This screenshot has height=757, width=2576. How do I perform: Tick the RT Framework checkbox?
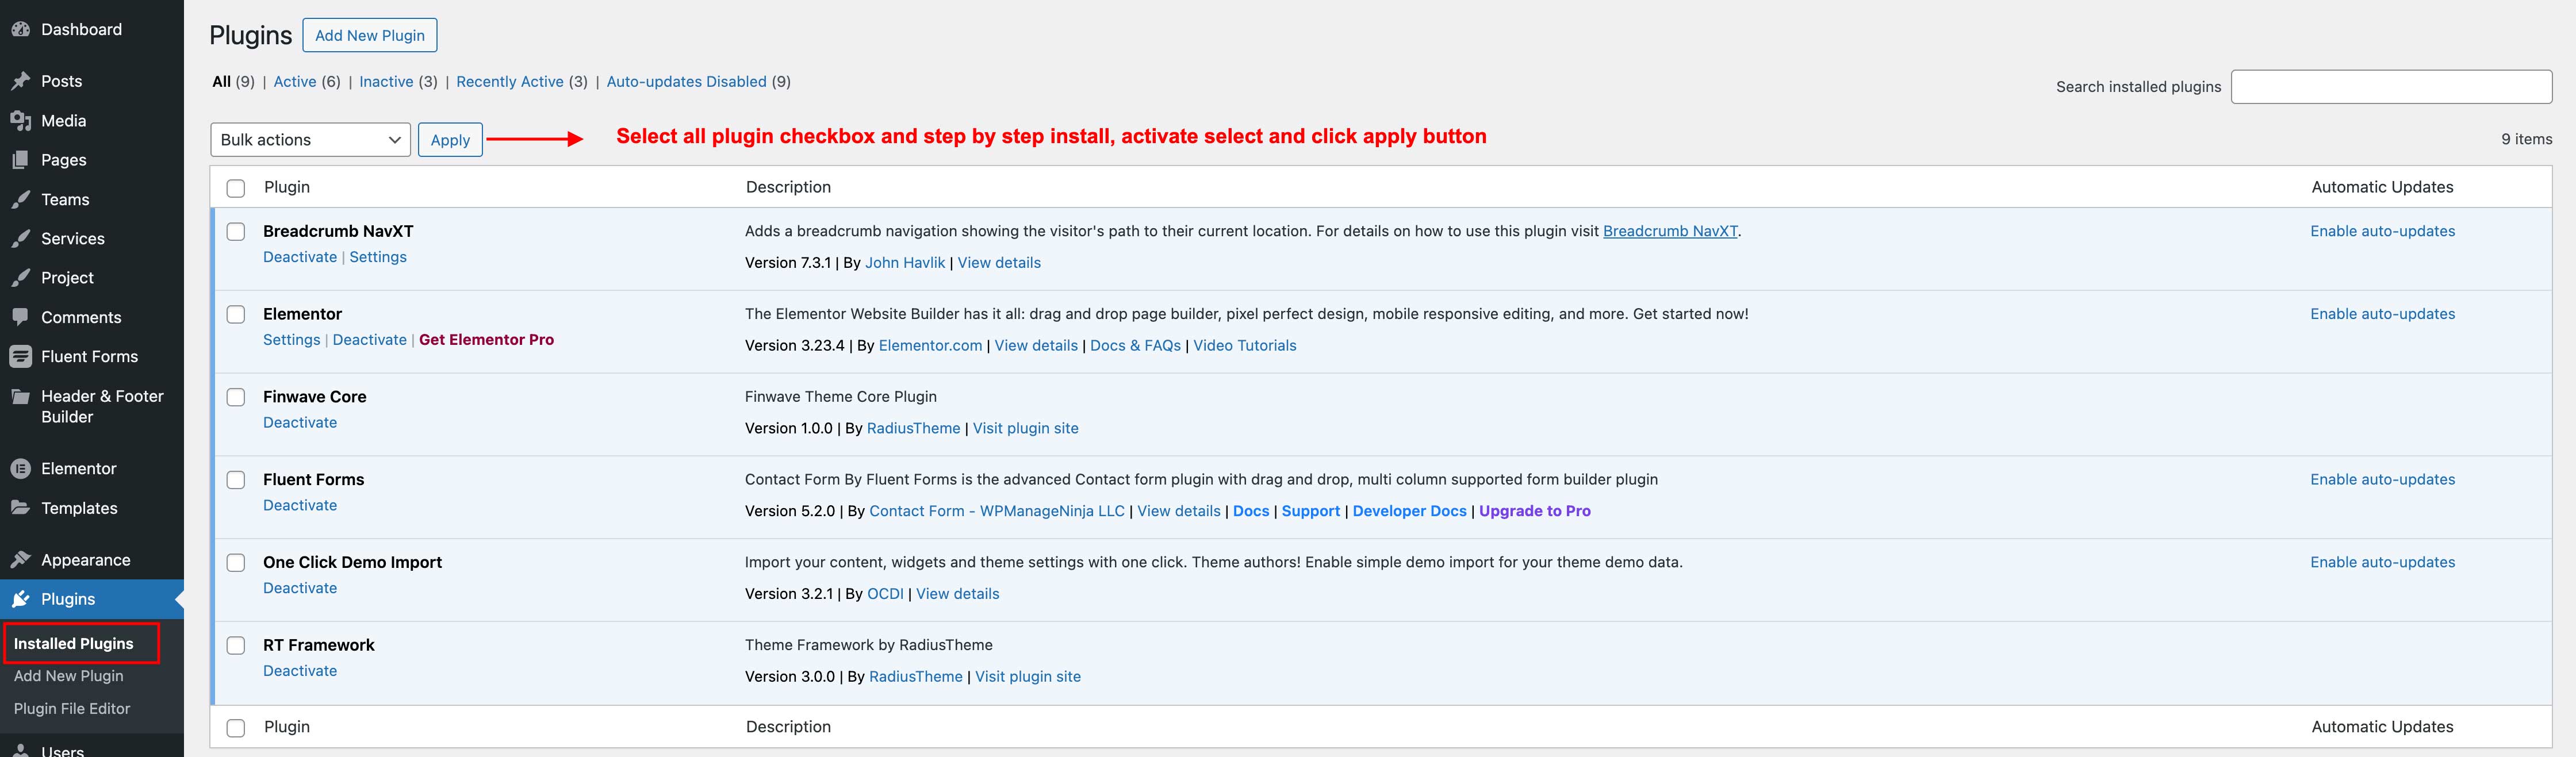(x=236, y=645)
